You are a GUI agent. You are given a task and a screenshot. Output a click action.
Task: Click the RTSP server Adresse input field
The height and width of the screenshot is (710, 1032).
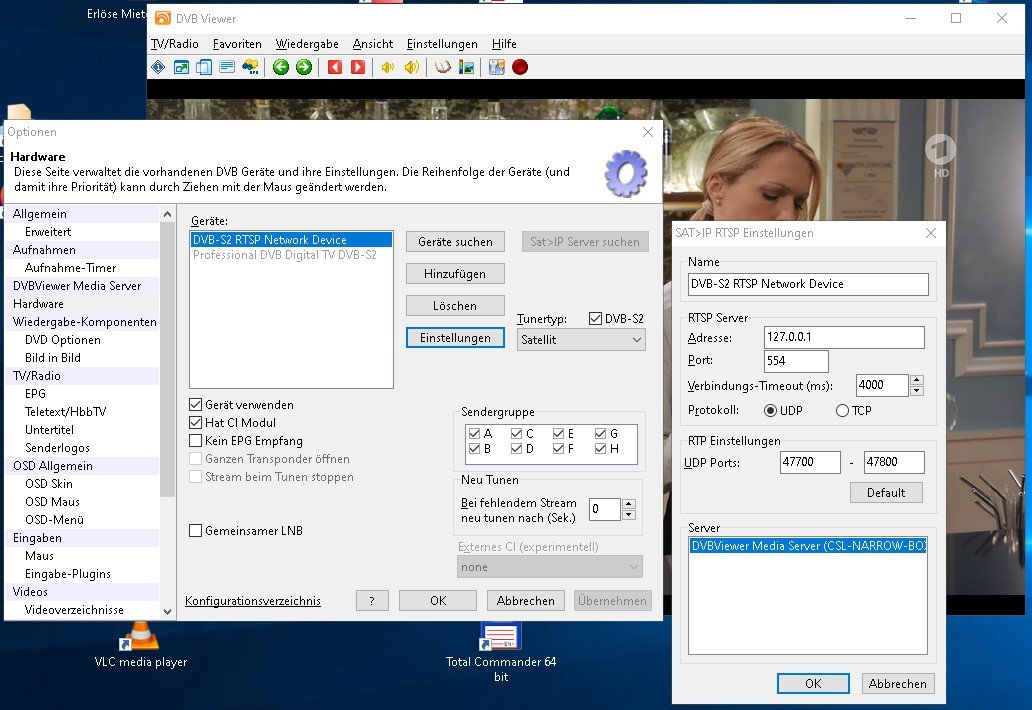[x=844, y=337]
